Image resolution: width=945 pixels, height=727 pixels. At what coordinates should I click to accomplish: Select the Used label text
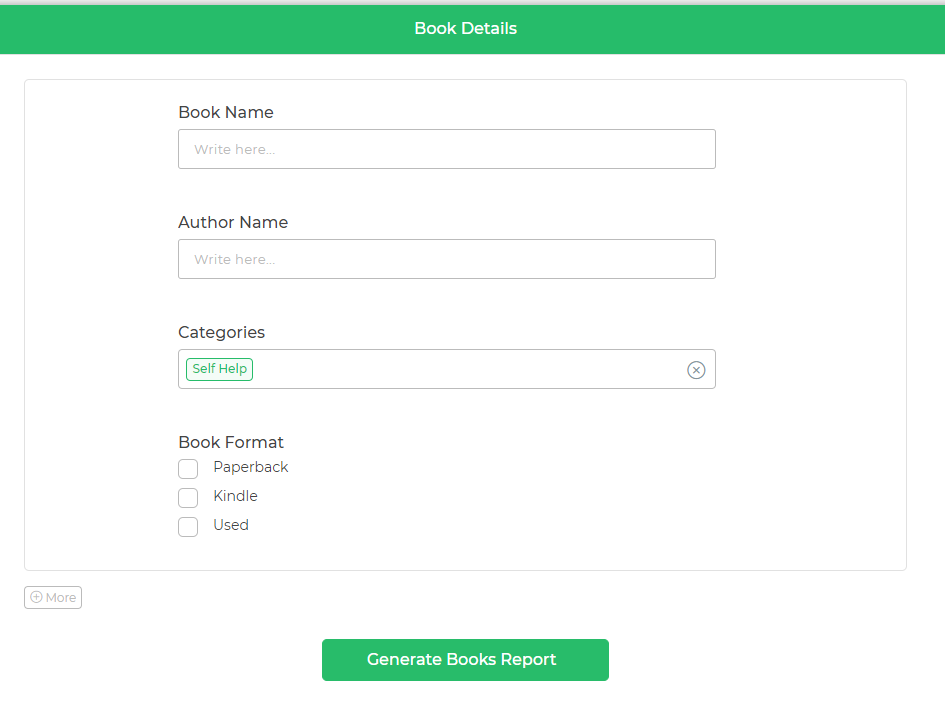(x=231, y=525)
